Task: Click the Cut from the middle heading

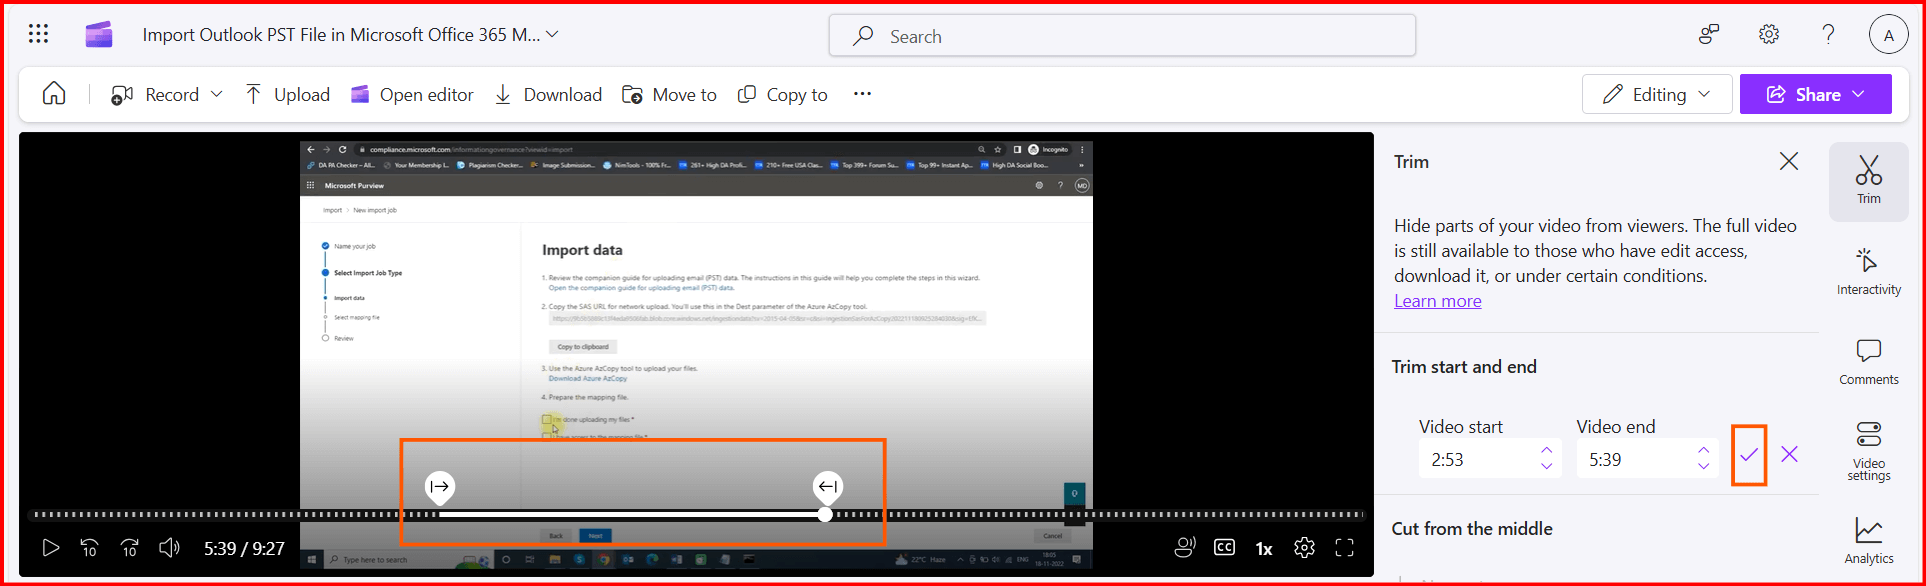Action: [1472, 529]
